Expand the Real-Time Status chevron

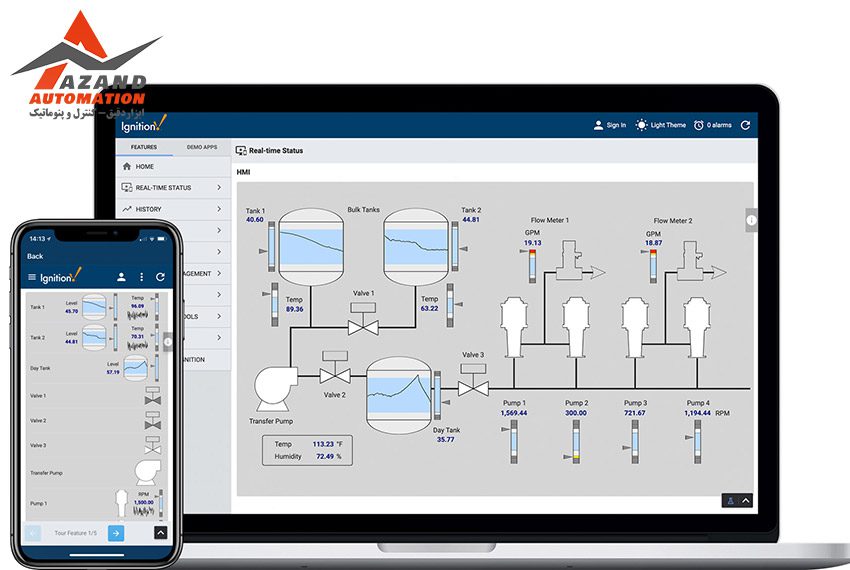pyautogui.click(x=219, y=187)
